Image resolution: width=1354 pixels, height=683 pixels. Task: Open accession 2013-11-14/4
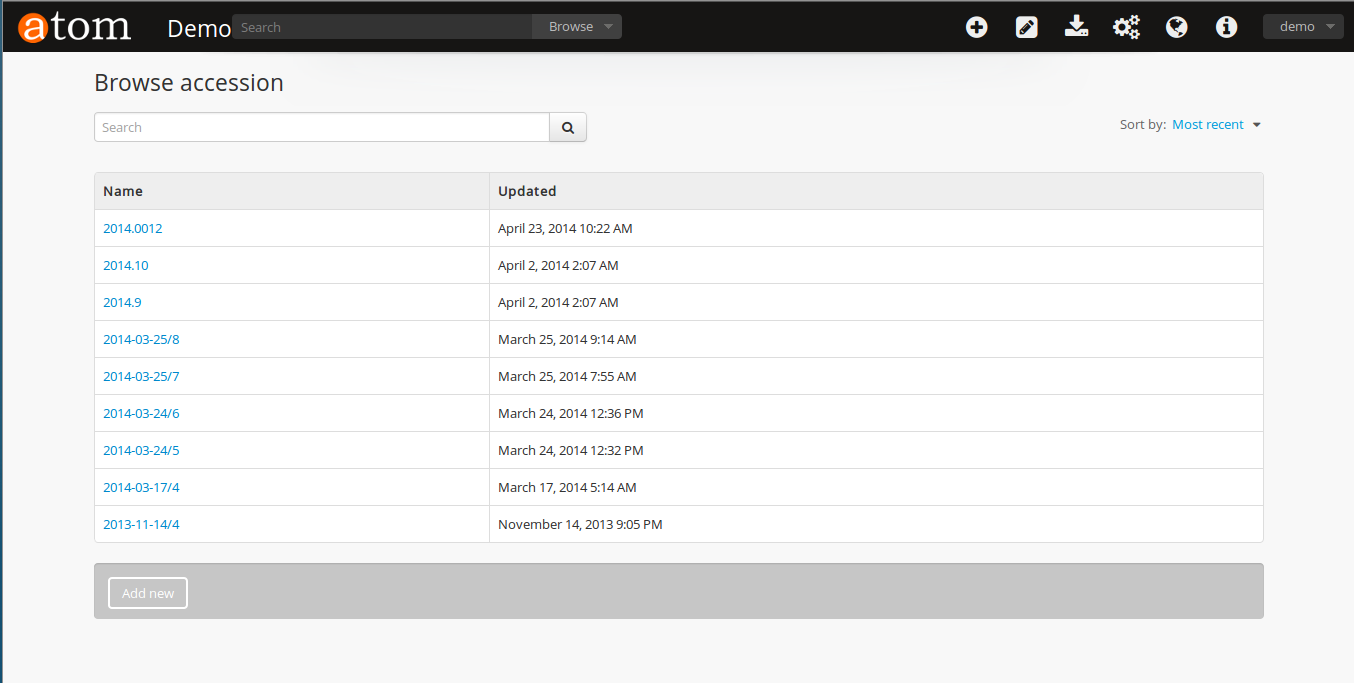(x=141, y=524)
